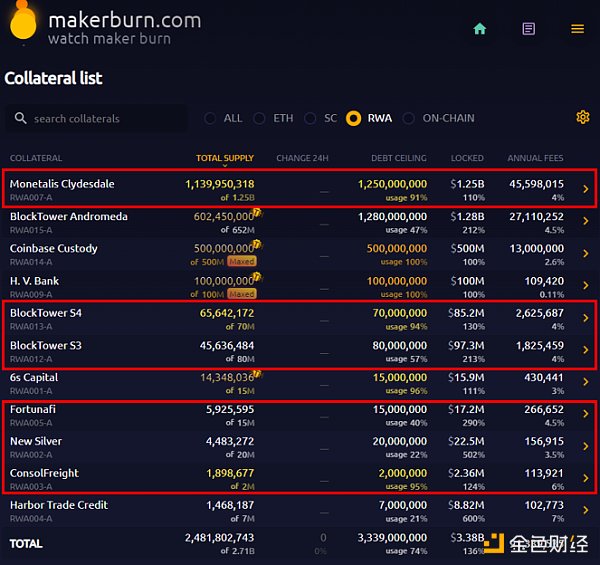Open Monetalis Clydesdale collateral name
The image size is (600, 565).
[62, 184]
